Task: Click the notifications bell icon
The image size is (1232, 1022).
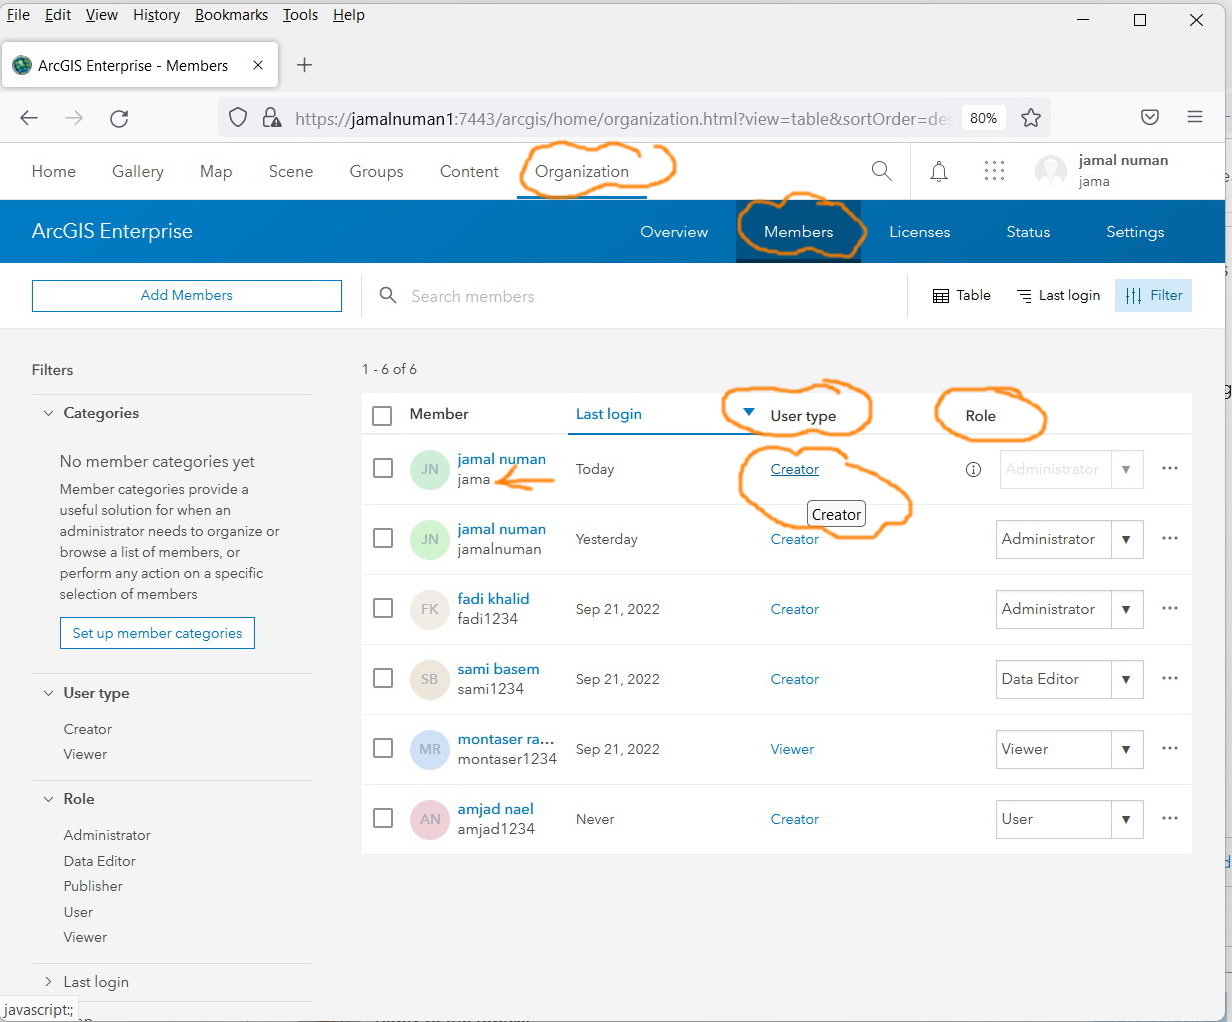Action: pos(938,170)
